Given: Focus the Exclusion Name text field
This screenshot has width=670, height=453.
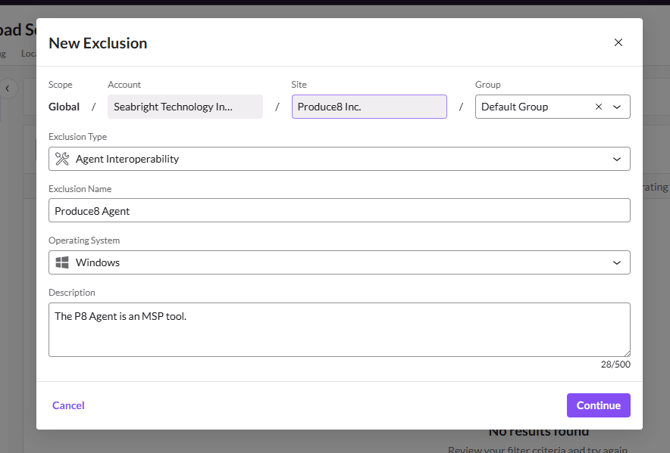Looking at the screenshot, I should (x=339, y=211).
